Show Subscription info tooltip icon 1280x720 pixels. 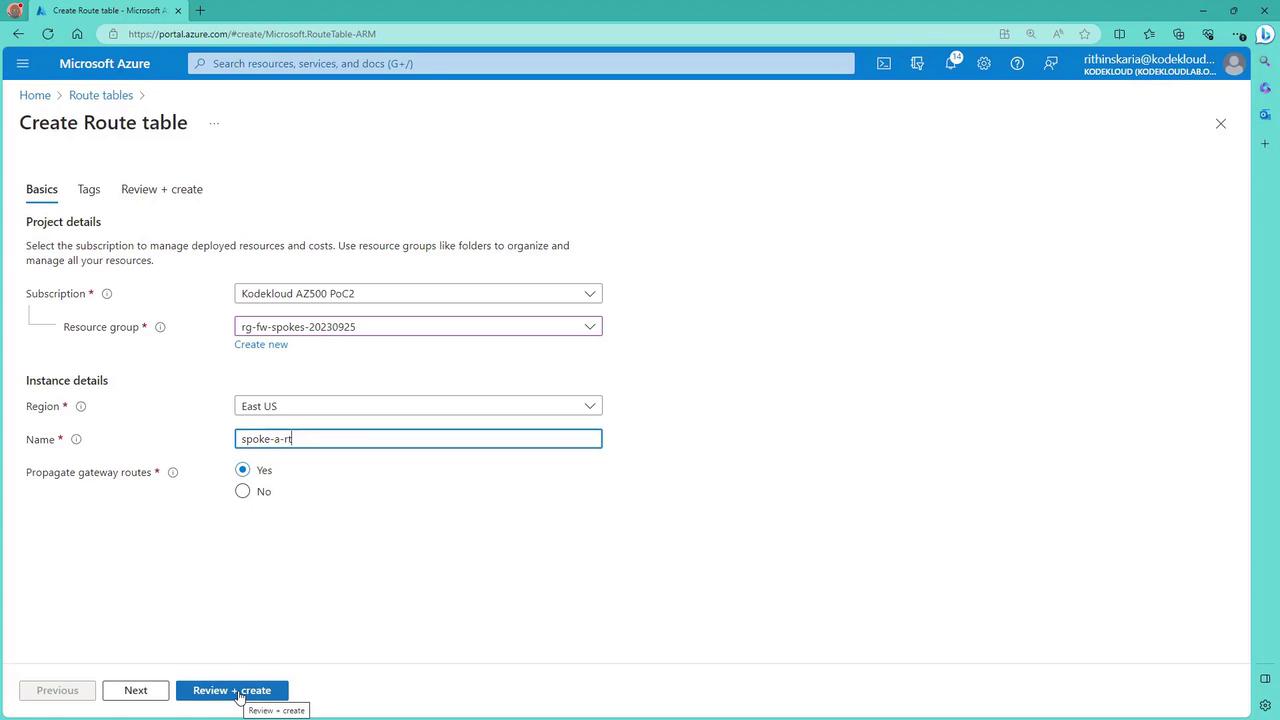pyautogui.click(x=107, y=294)
